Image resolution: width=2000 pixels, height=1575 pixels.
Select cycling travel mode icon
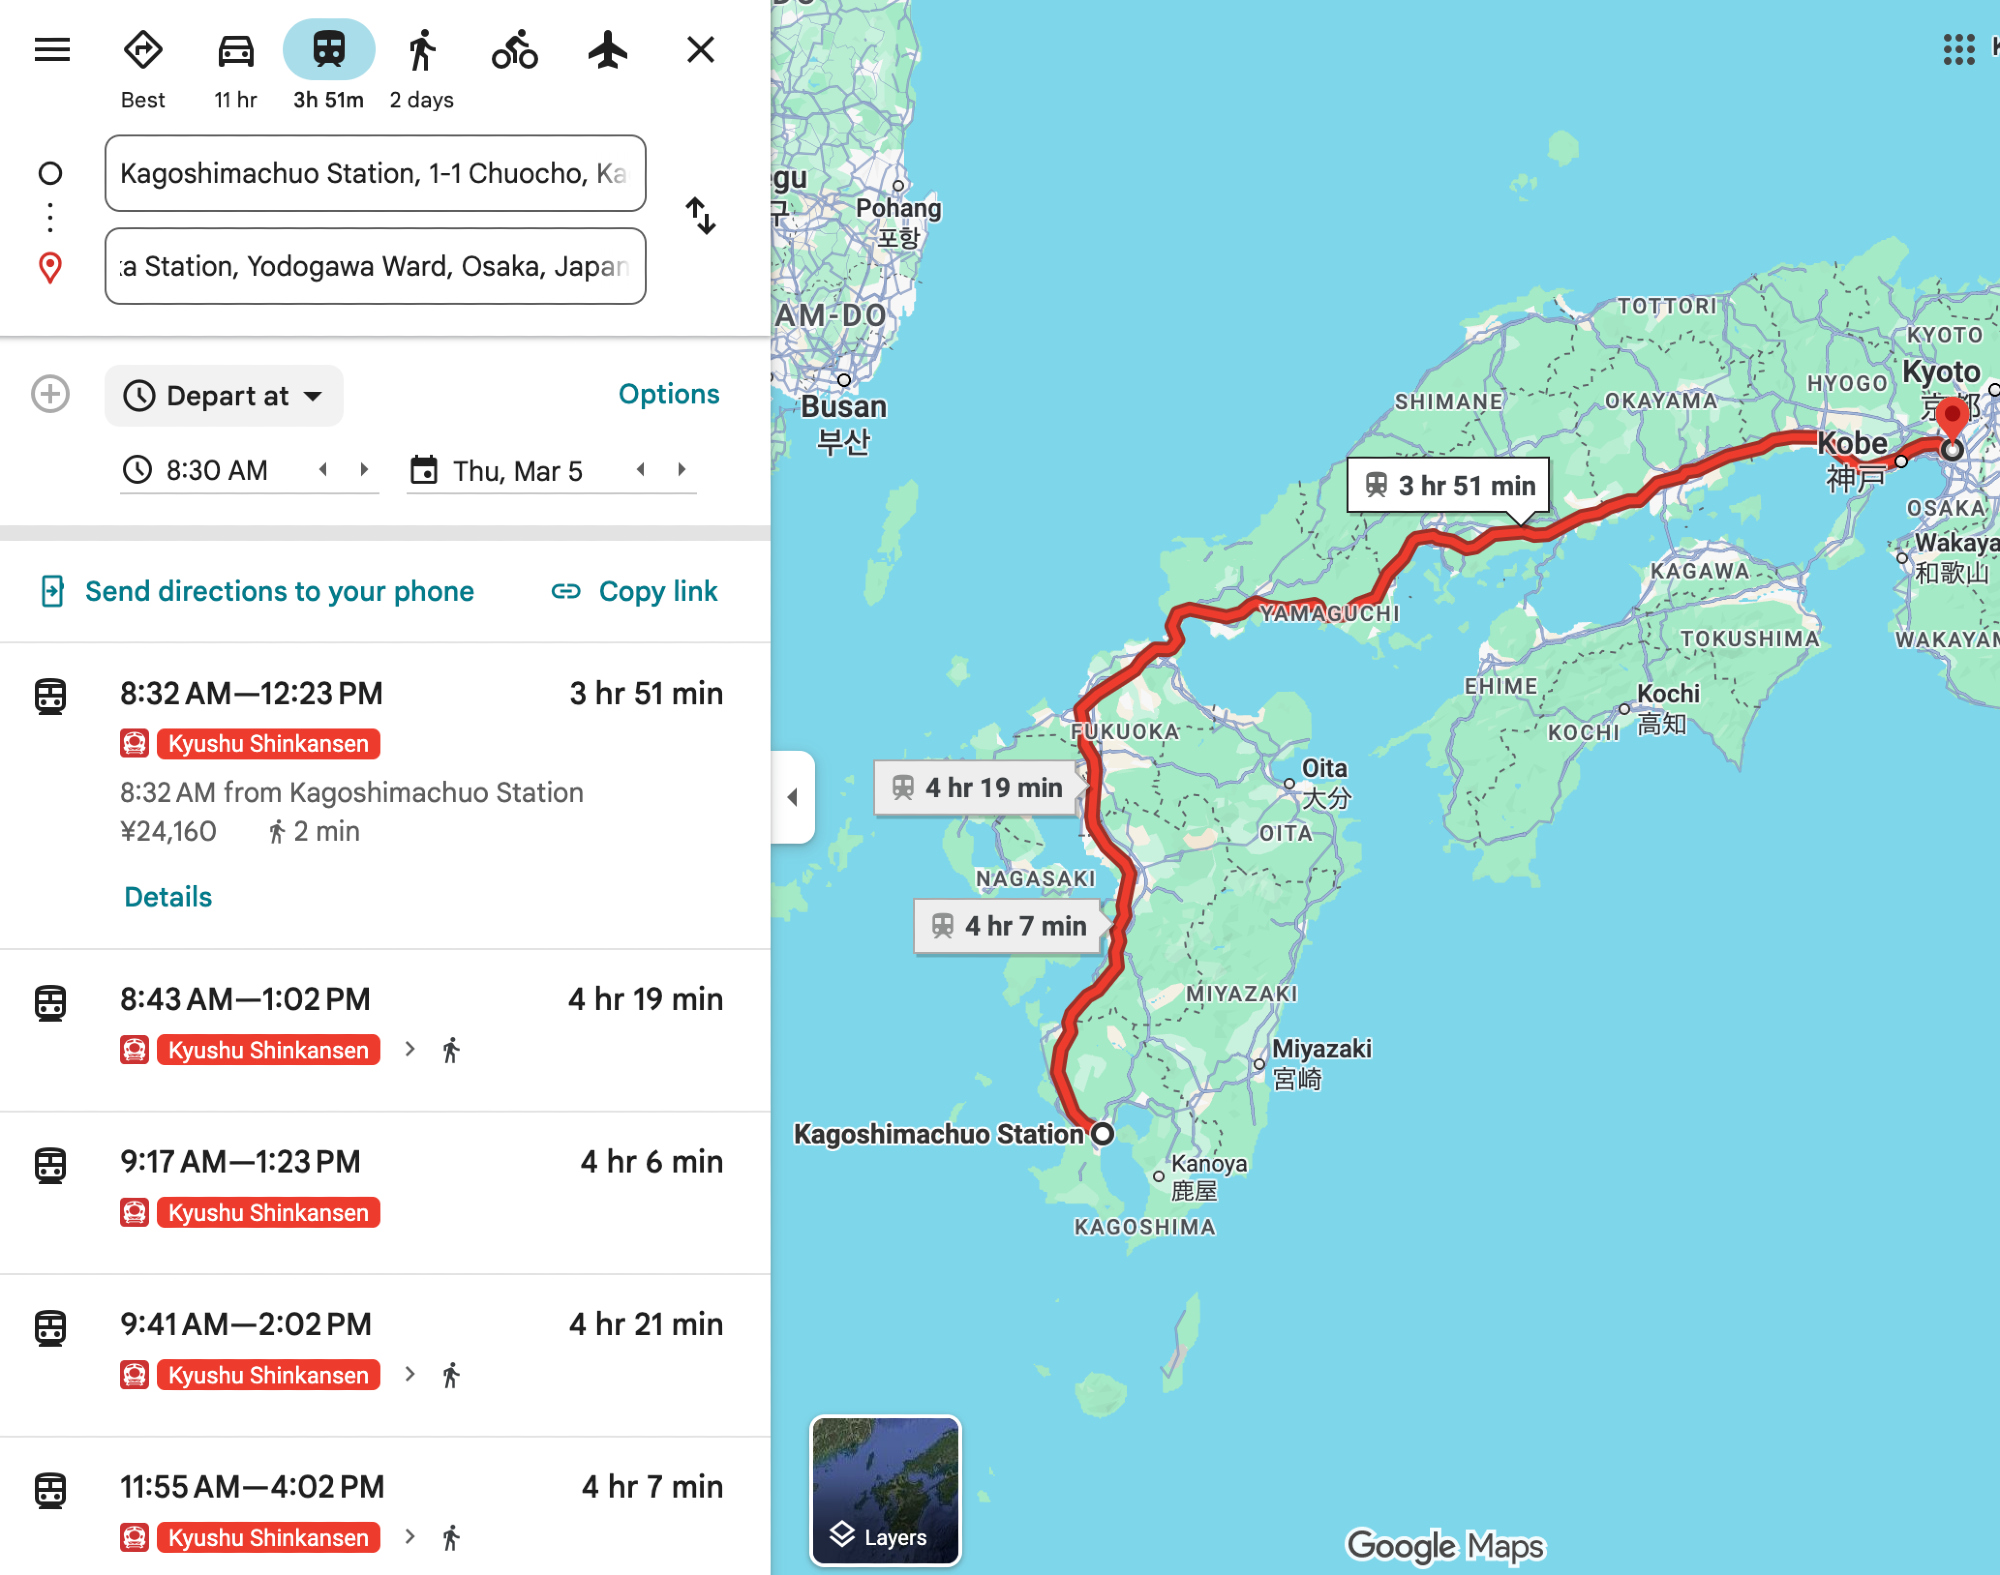tap(514, 50)
